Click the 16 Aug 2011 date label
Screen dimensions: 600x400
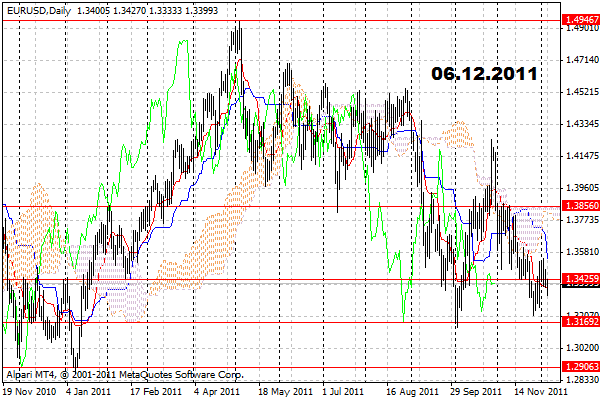(x=412, y=392)
